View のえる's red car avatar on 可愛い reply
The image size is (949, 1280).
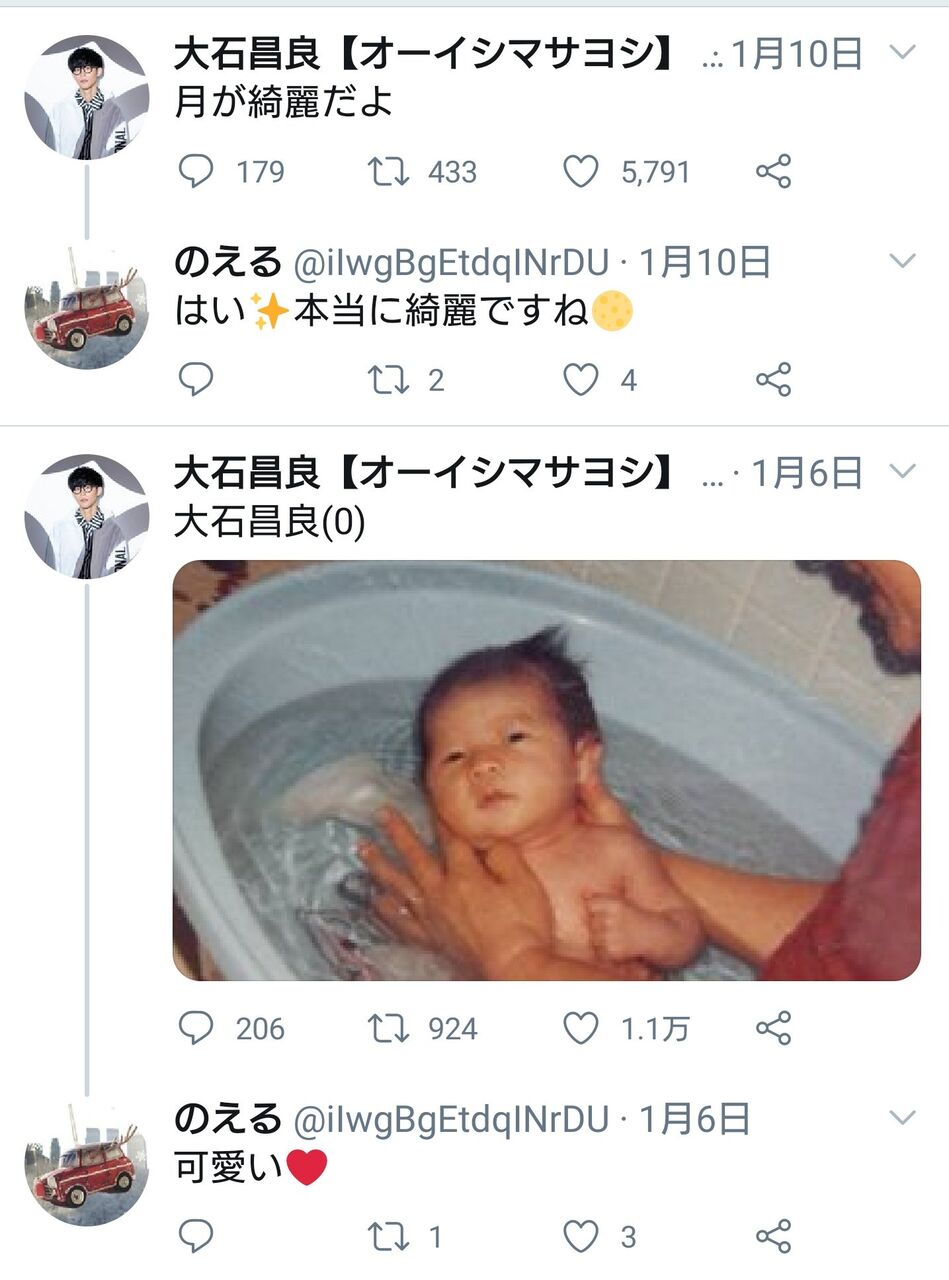point(86,1164)
